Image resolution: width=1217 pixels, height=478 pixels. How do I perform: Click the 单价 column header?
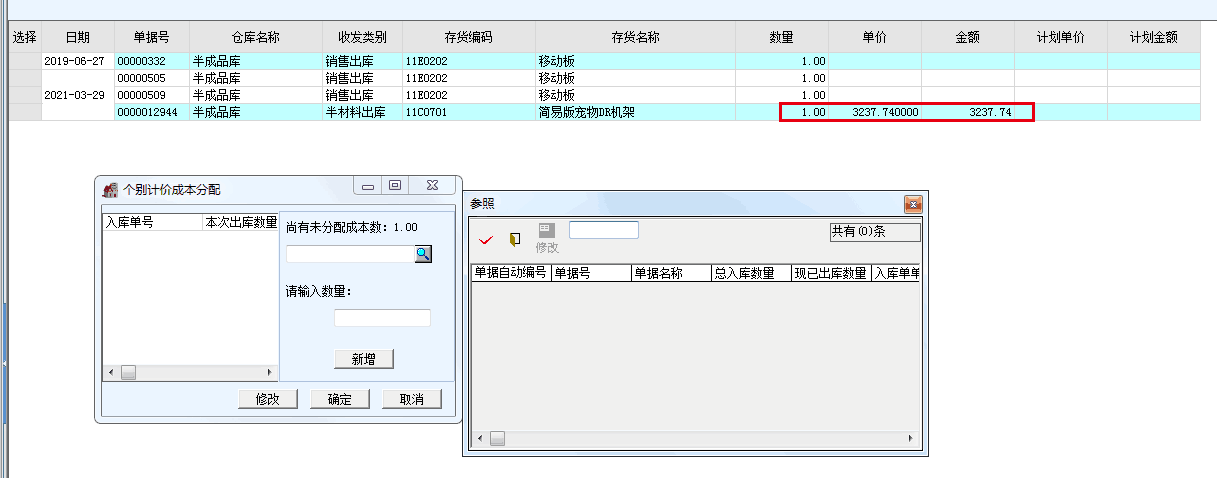point(875,37)
